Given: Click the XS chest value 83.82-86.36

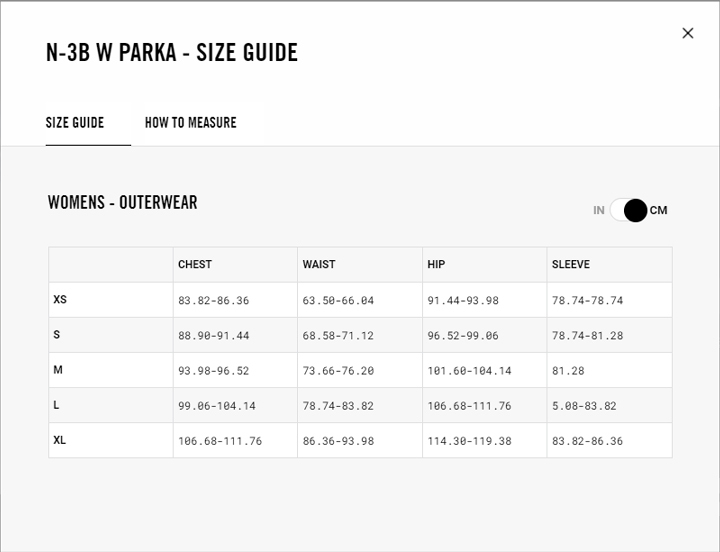Looking at the screenshot, I should point(213,300).
